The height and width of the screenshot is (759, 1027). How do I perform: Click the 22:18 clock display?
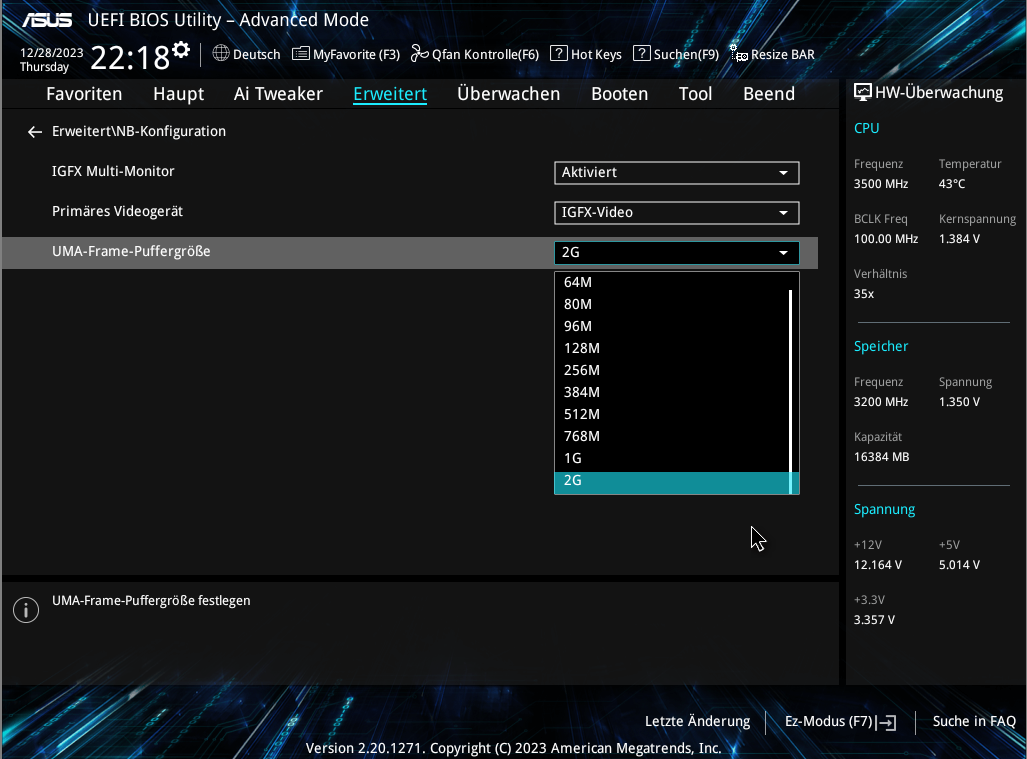[x=130, y=58]
